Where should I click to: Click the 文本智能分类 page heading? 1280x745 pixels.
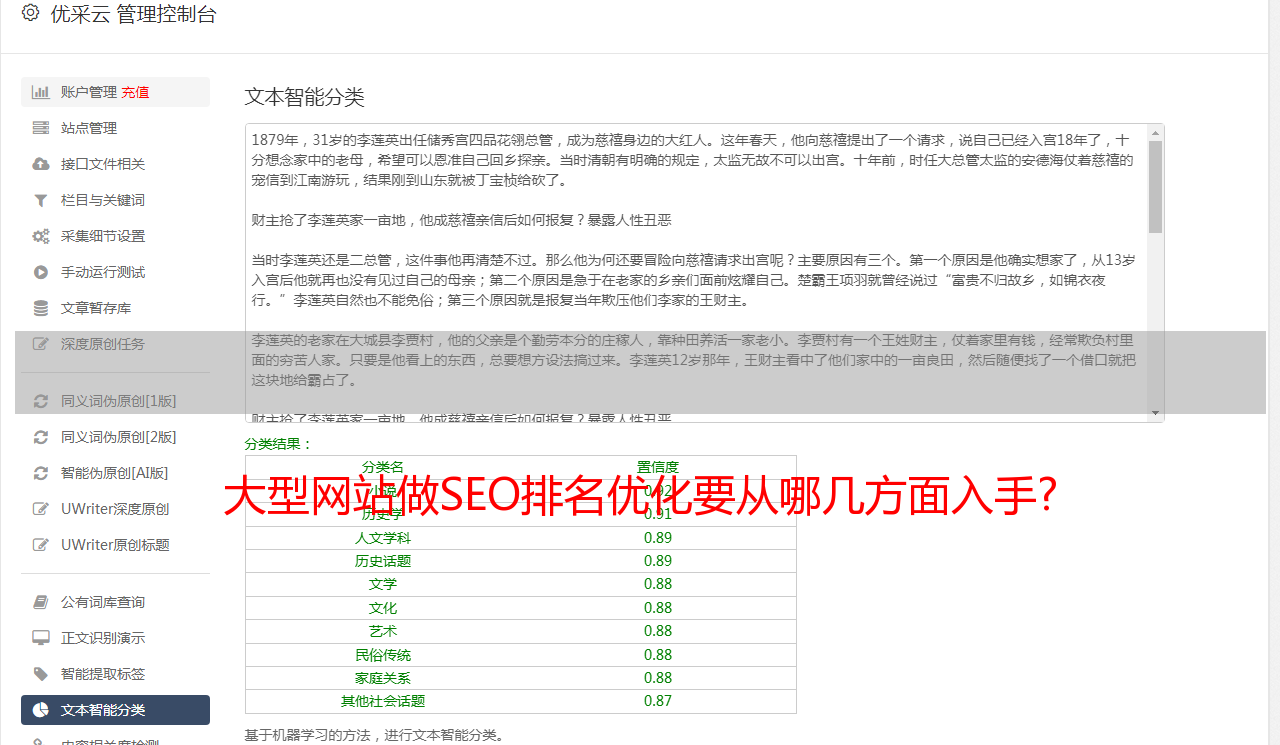pyautogui.click(x=304, y=97)
